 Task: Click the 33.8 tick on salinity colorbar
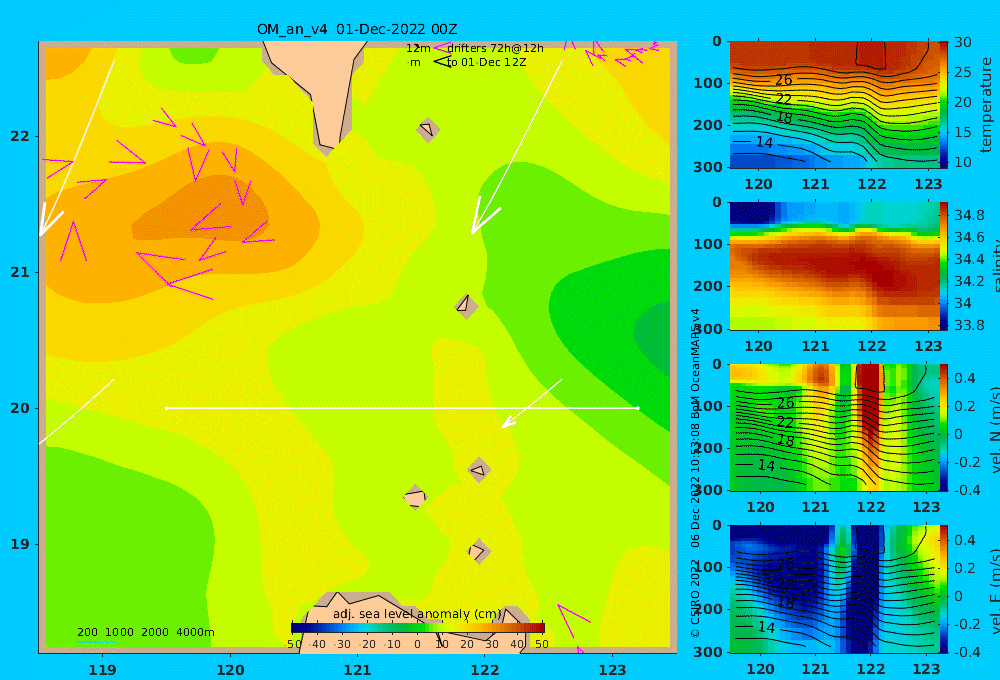(x=969, y=325)
